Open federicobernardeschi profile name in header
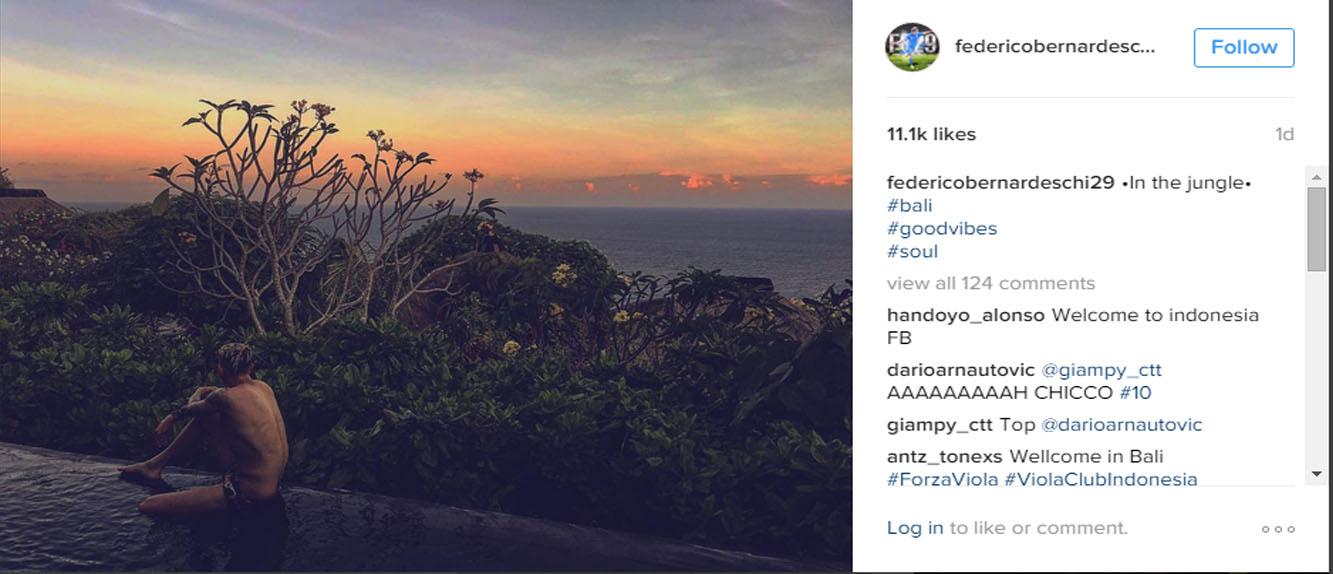This screenshot has height=574, width=1333. [1055, 47]
